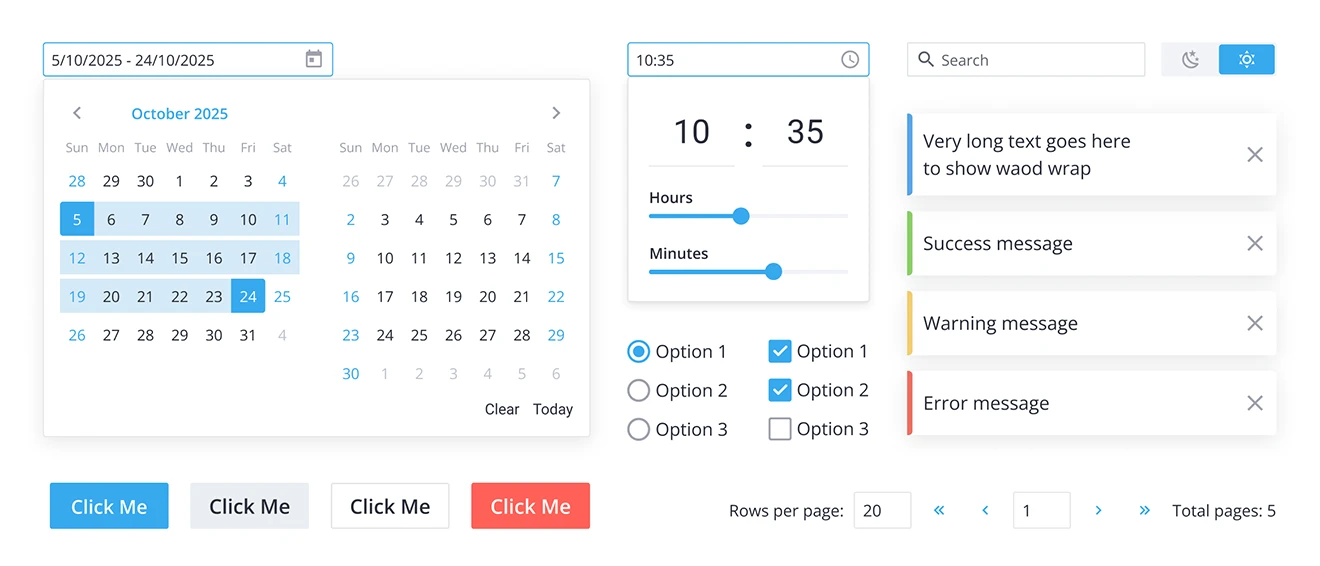Check the Option 3 checkbox
Viewport: 1320px width, 566px height.
pos(779,429)
